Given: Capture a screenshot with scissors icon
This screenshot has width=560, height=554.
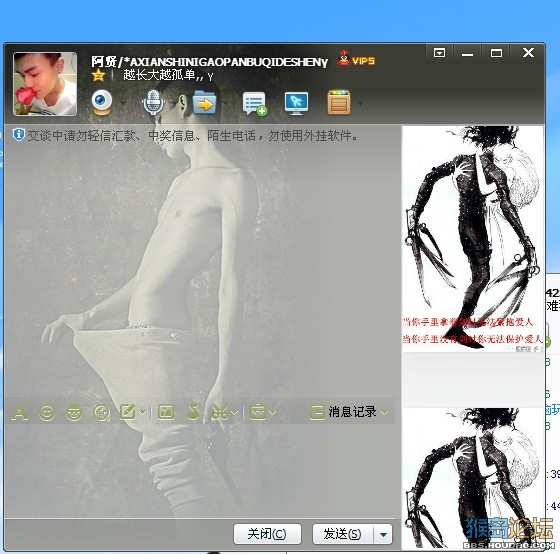Looking at the screenshot, I should coord(220,413).
